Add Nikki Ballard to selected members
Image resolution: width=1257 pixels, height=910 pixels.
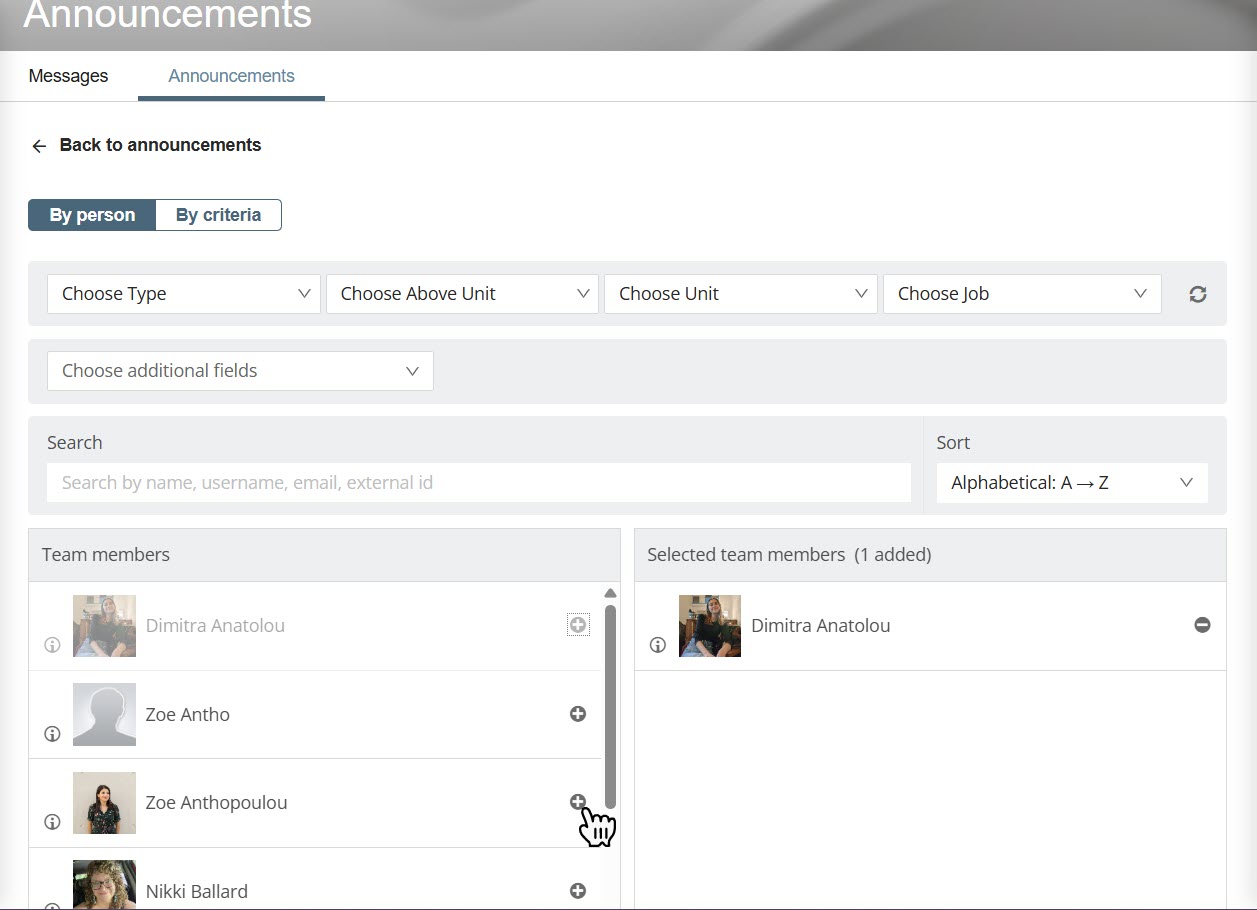(577, 891)
